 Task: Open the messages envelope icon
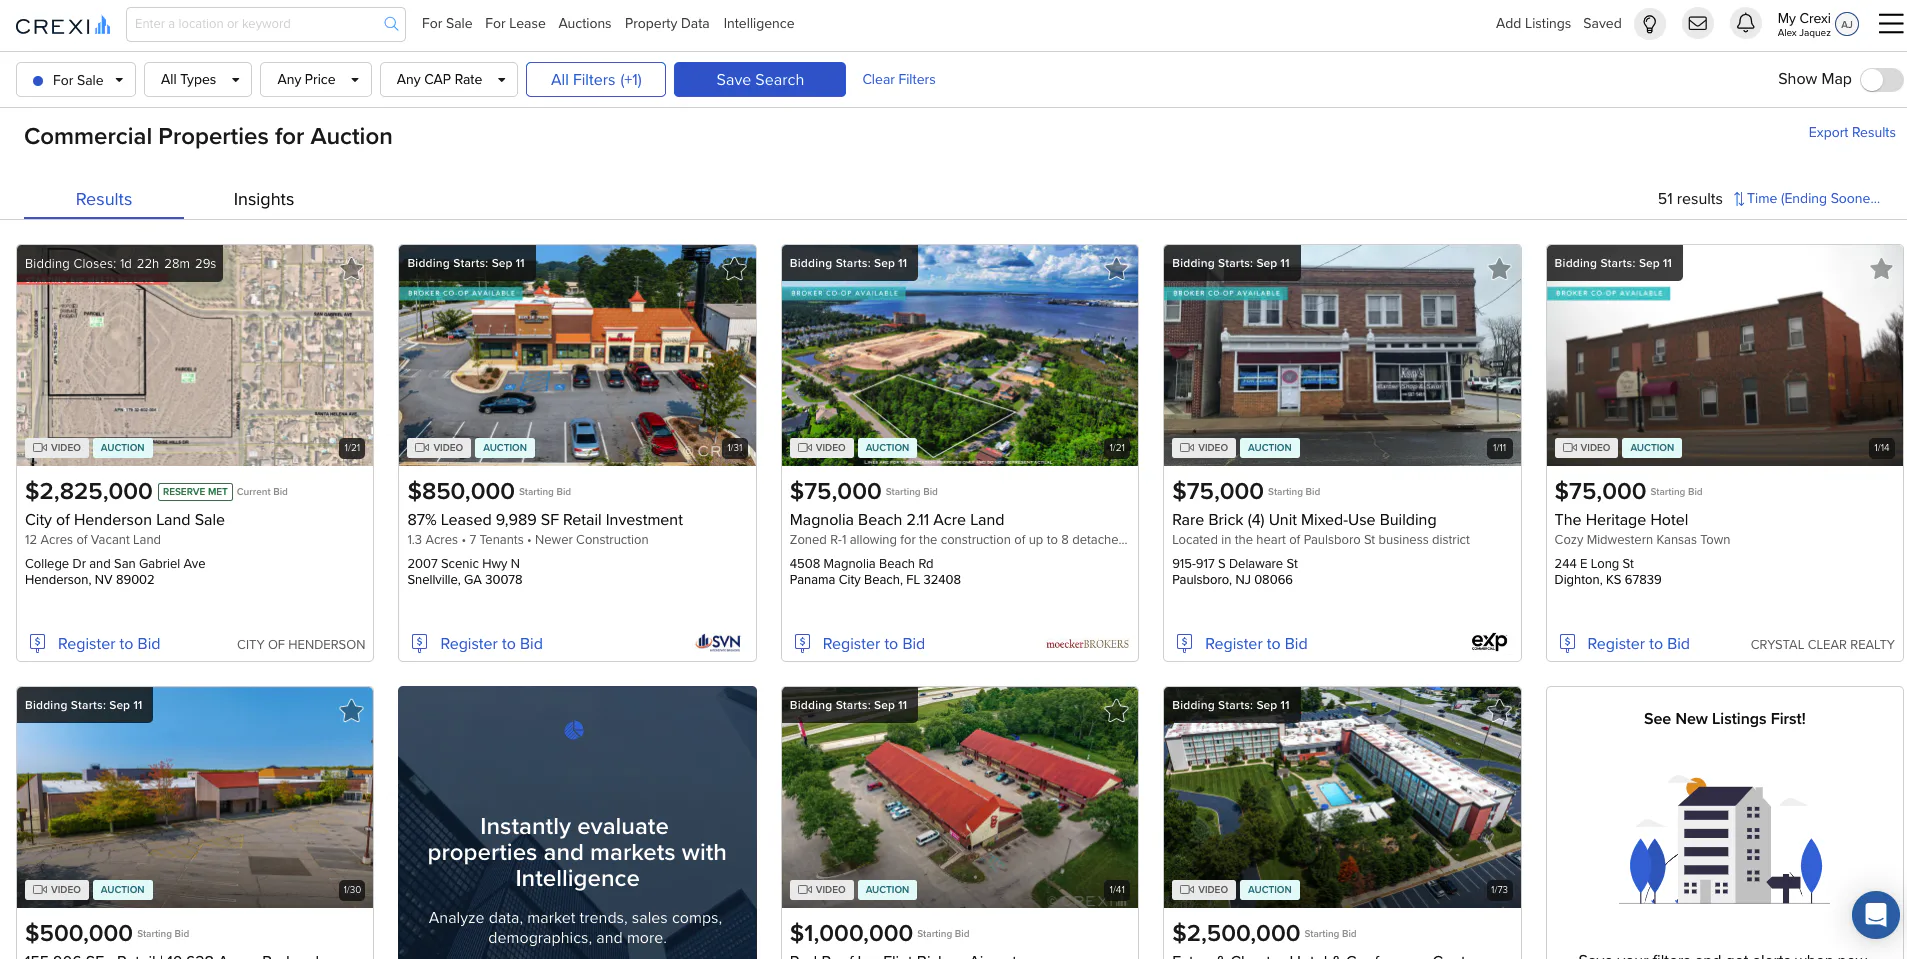[x=1698, y=23]
